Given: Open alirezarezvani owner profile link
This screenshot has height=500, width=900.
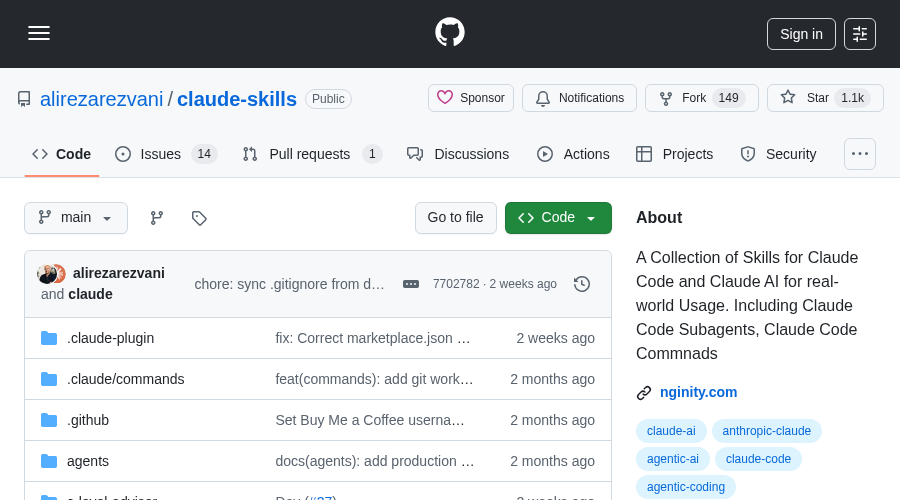Looking at the screenshot, I should 102,99.
